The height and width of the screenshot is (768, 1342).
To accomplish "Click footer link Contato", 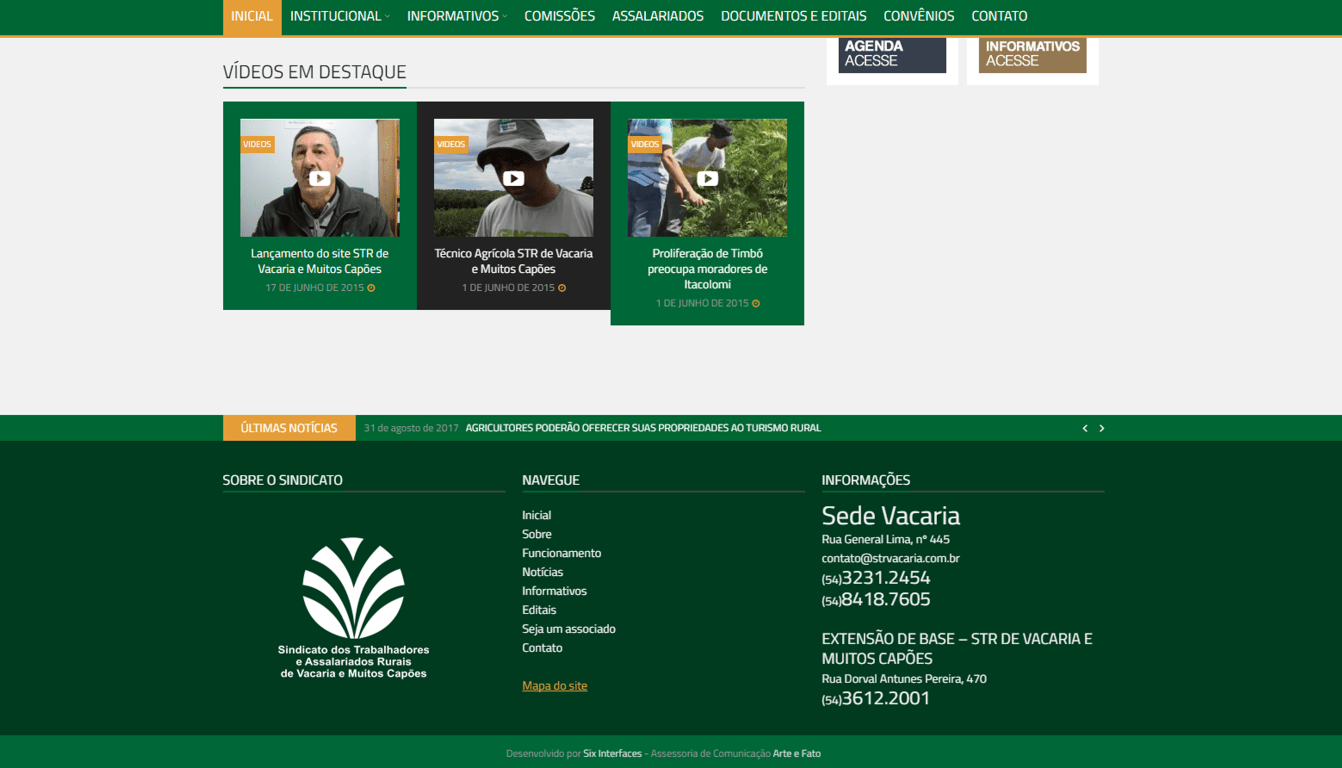I will (542, 648).
